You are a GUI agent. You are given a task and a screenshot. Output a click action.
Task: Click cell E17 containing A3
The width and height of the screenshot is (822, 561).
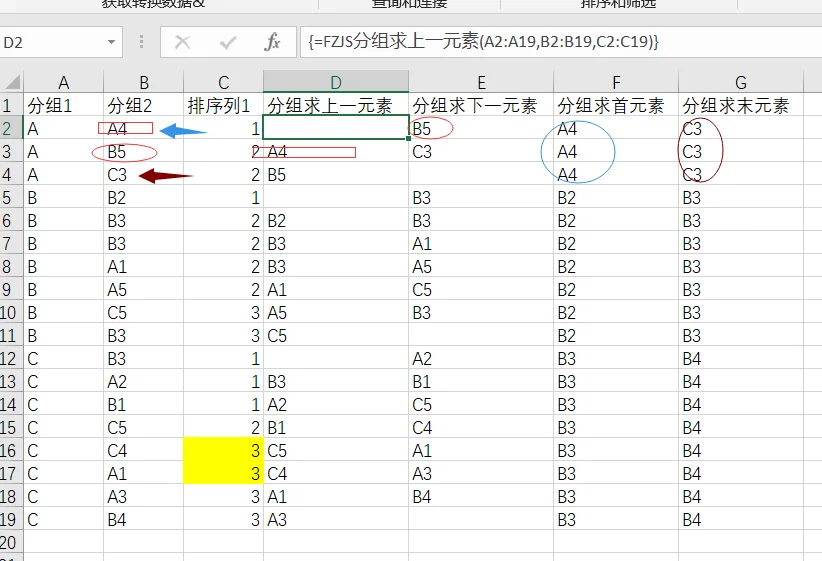pyautogui.click(x=481, y=473)
